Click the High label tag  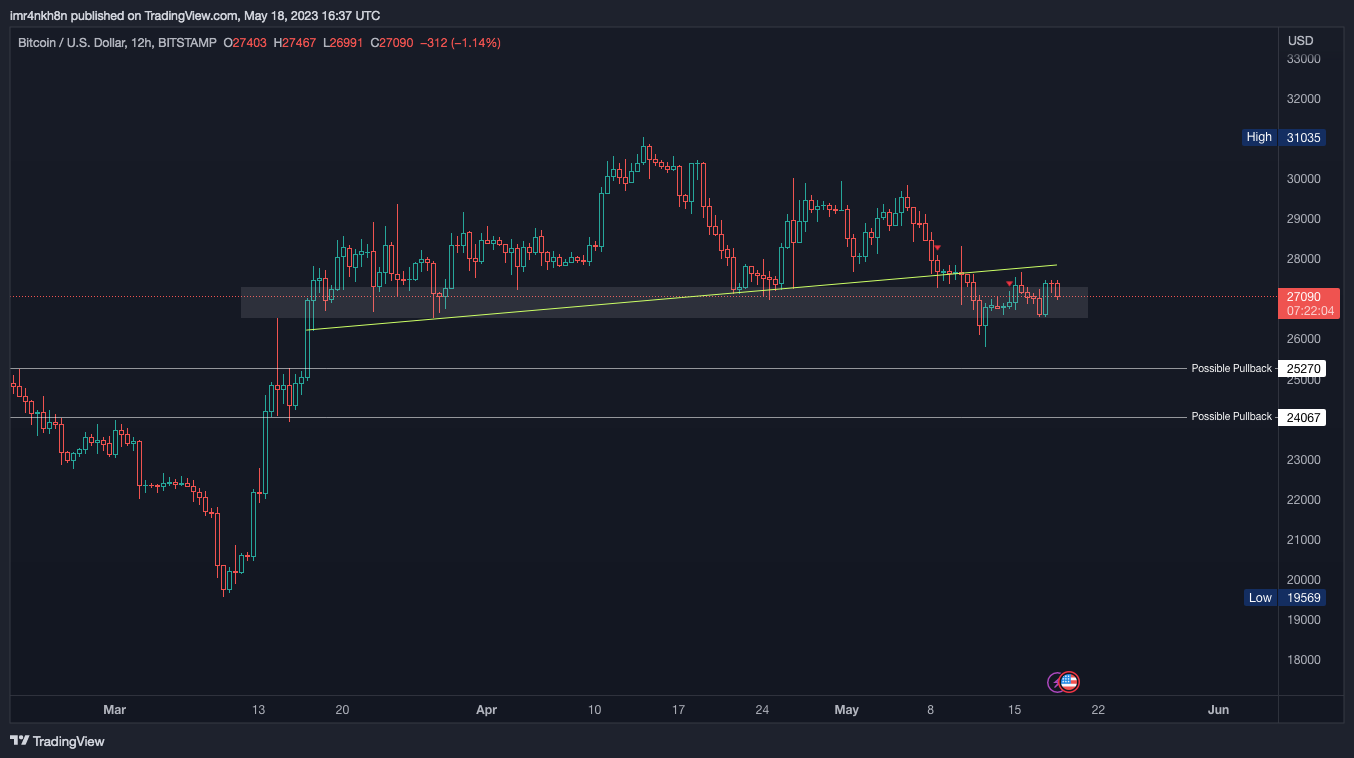[x=1259, y=137]
